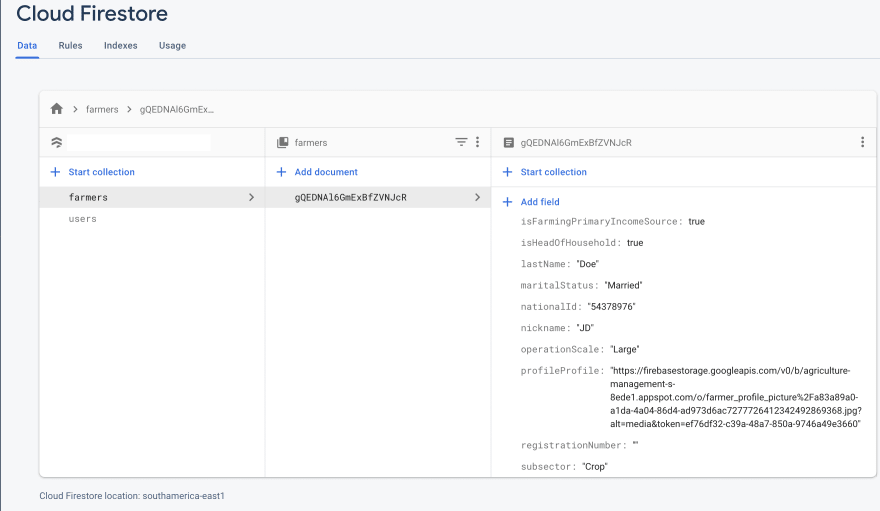Select document gQEDNAl6GmExBfZVNJcR in list
Viewport: 880px width, 511px height.
coord(378,197)
